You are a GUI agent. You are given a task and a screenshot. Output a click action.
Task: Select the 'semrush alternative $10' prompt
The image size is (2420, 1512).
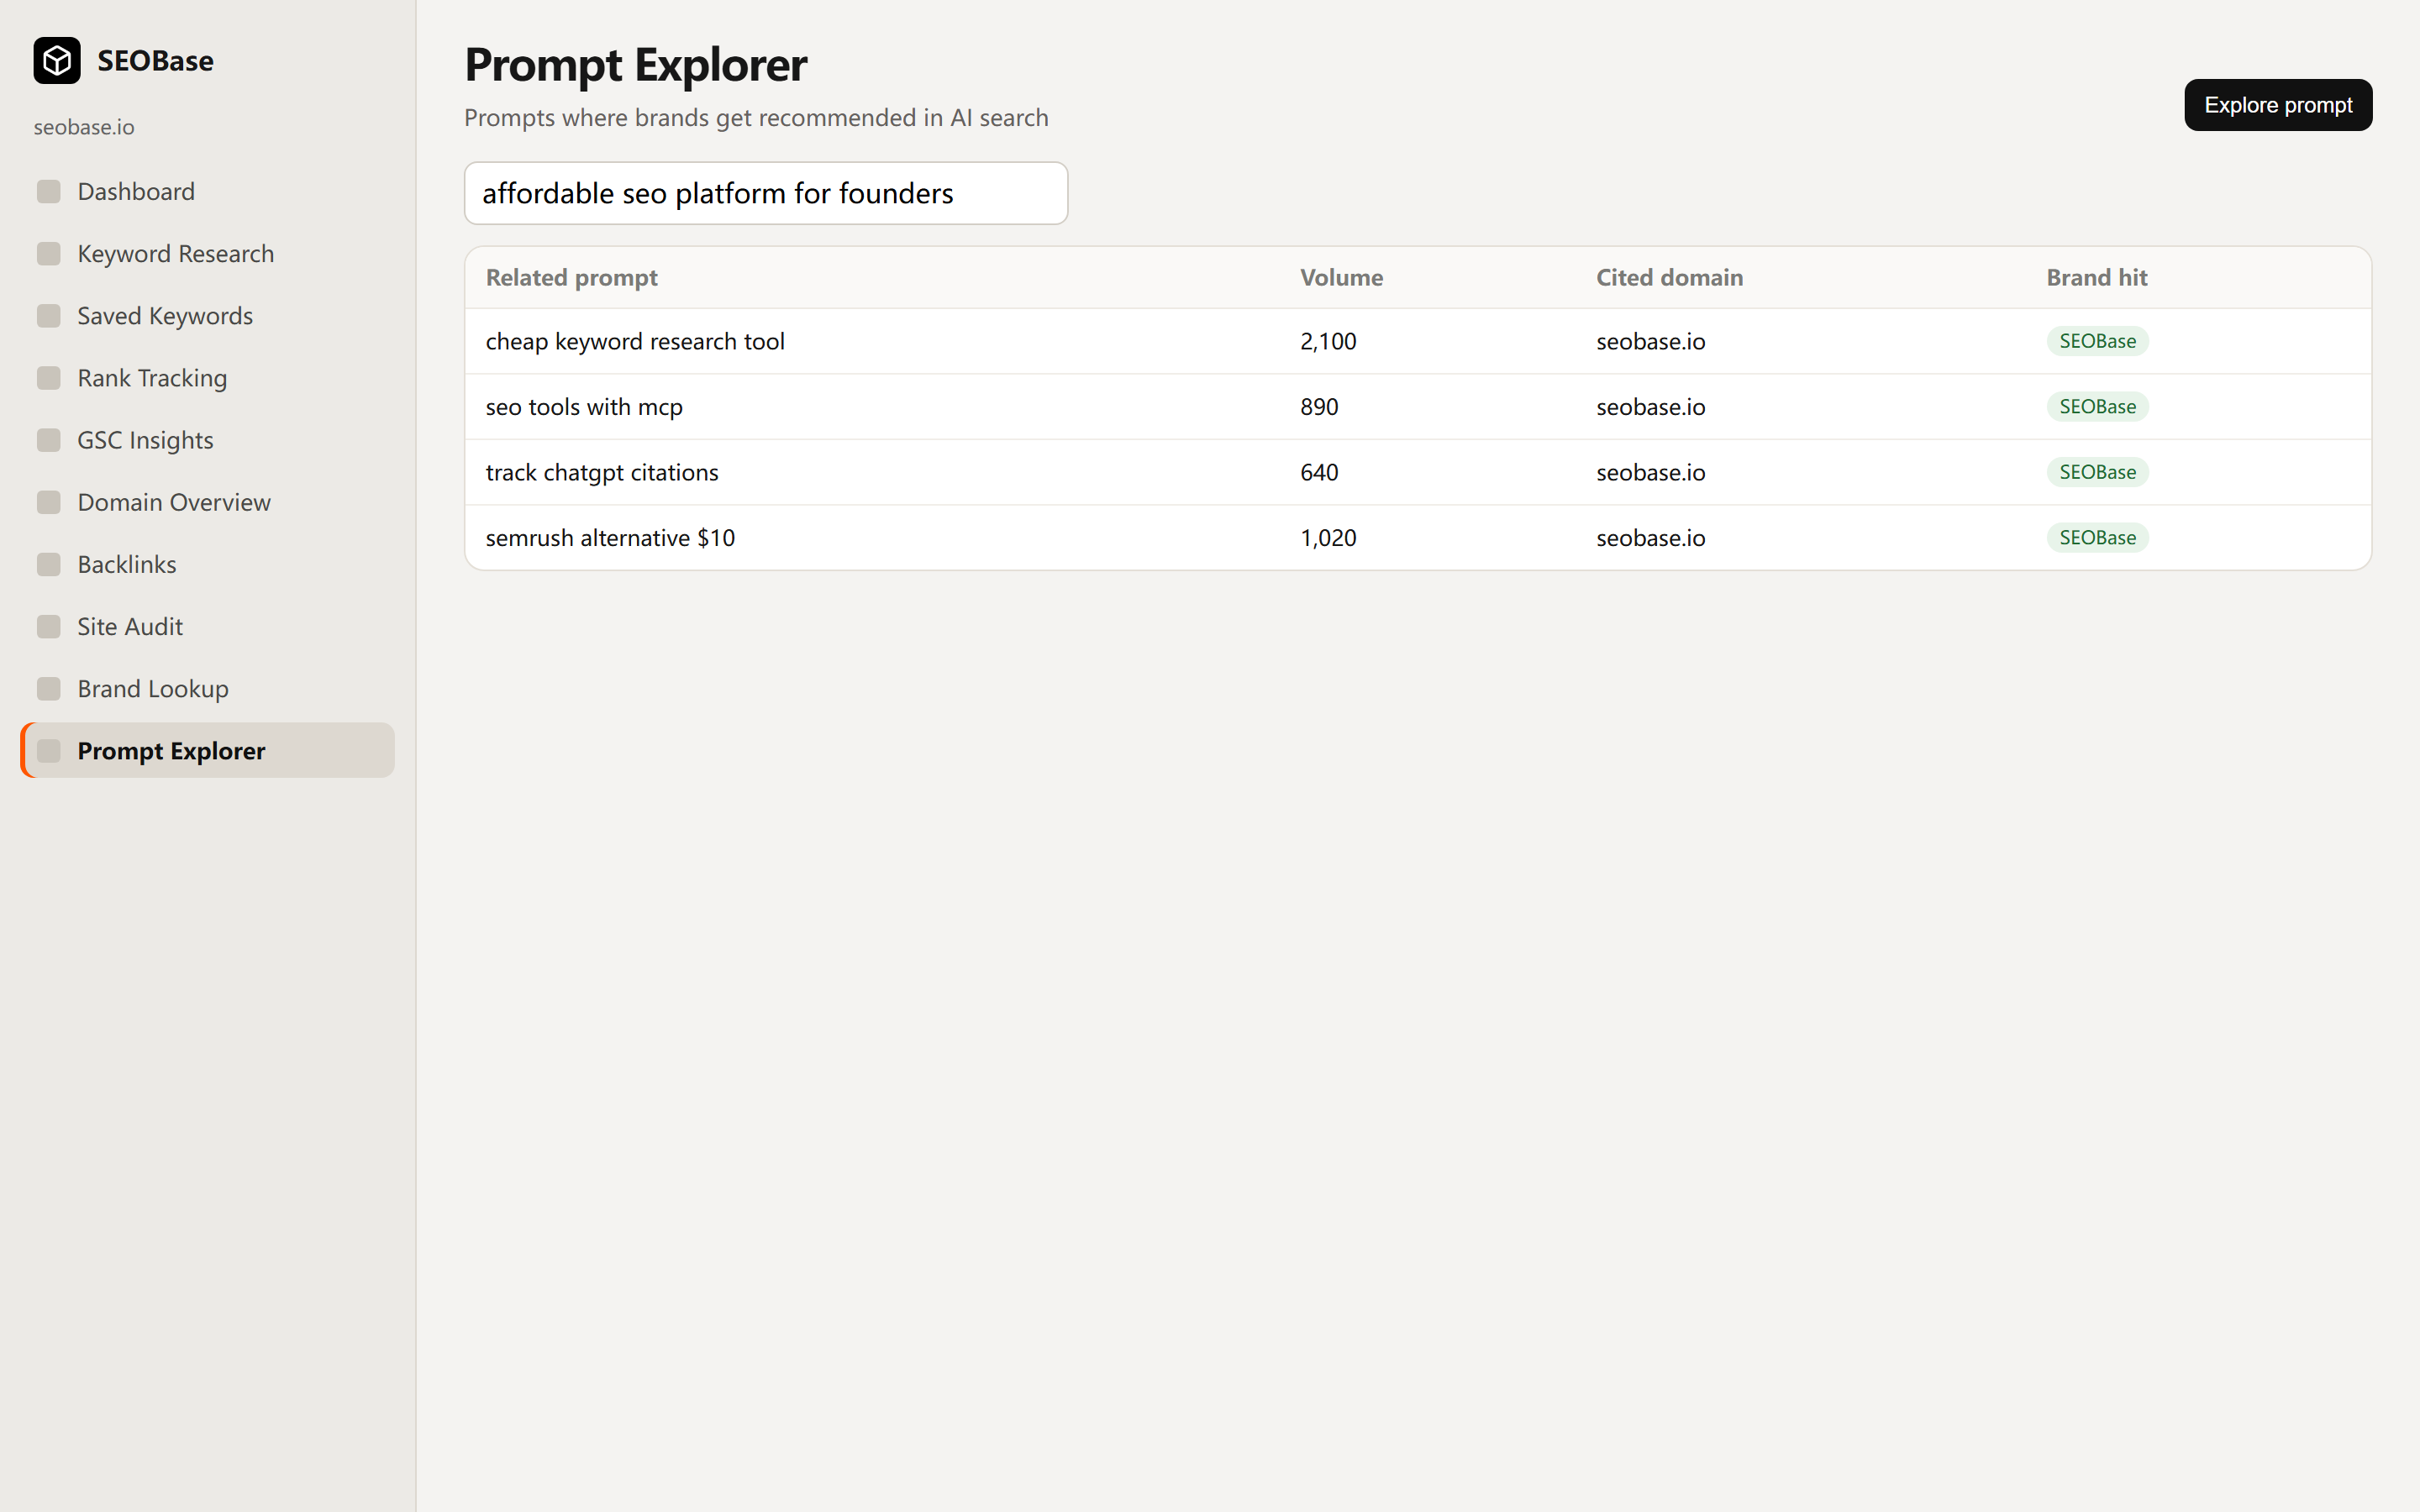click(610, 538)
